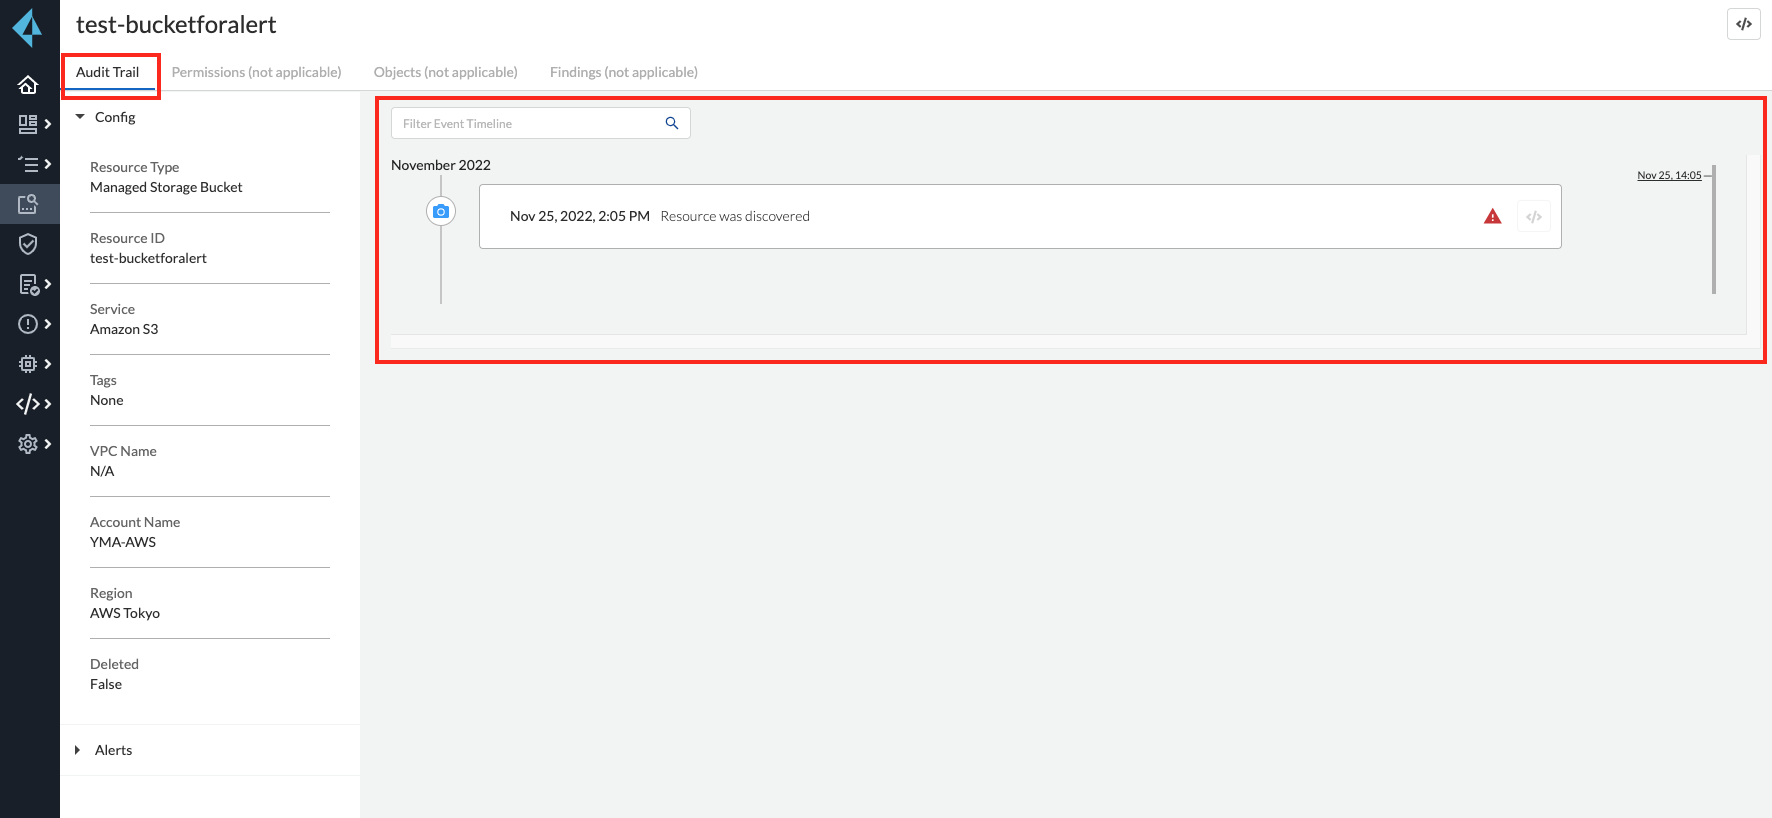
Task: Open the settings gear icon in the sidebar
Action: (28, 444)
